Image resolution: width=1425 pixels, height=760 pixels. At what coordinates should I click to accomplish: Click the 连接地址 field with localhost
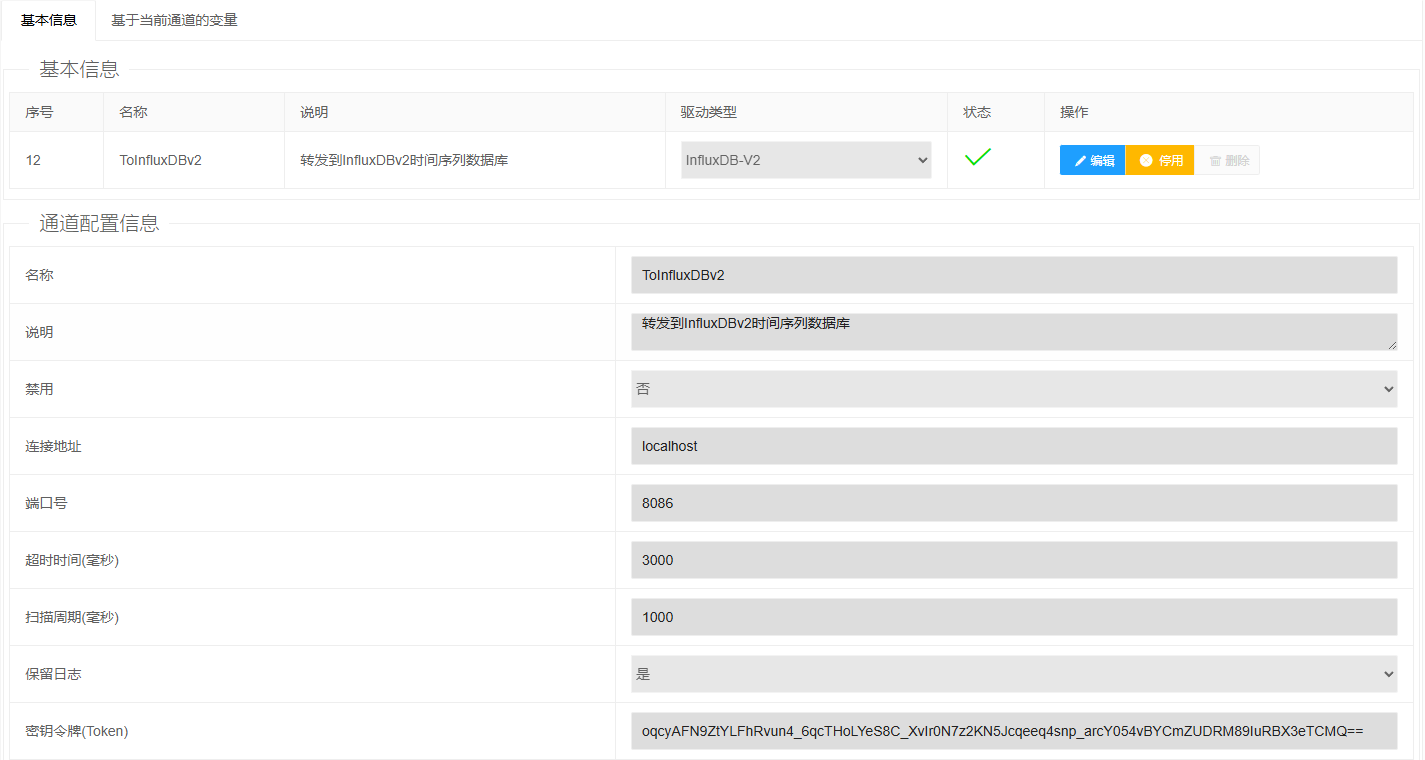click(1014, 446)
